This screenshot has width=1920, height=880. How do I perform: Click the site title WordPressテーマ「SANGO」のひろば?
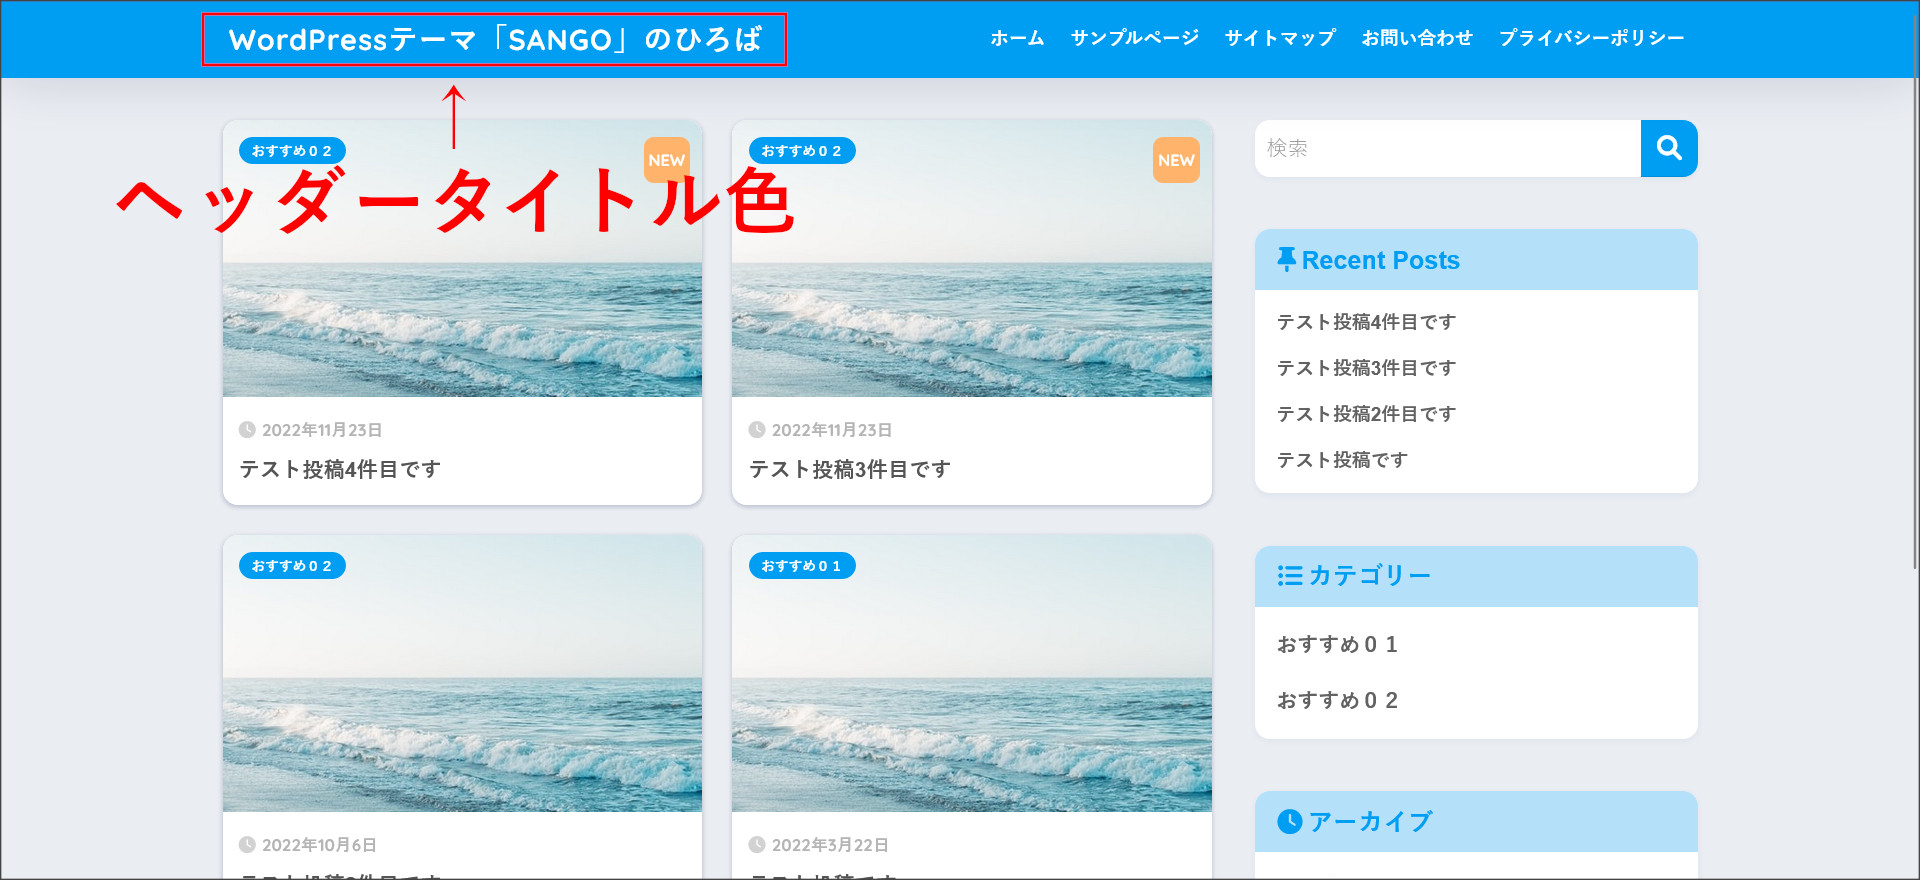click(494, 40)
